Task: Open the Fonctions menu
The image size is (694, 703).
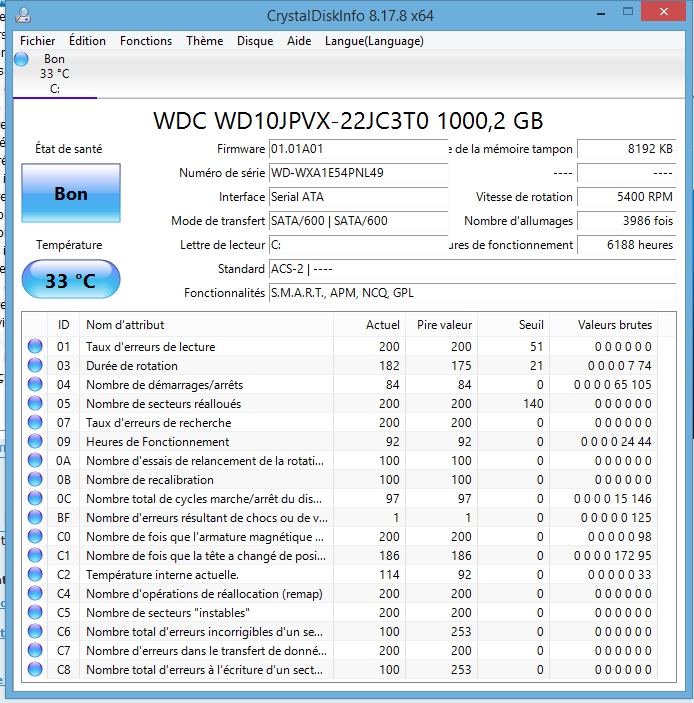Action: coord(146,41)
